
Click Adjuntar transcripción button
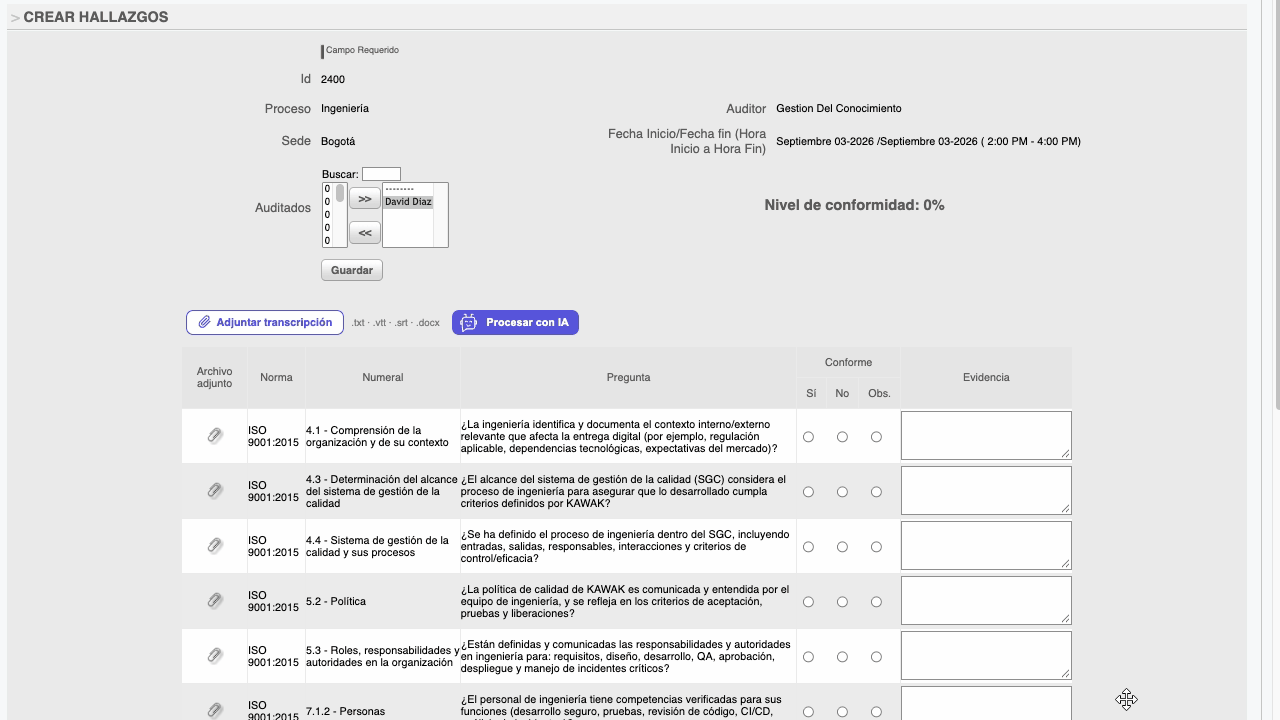(265, 322)
